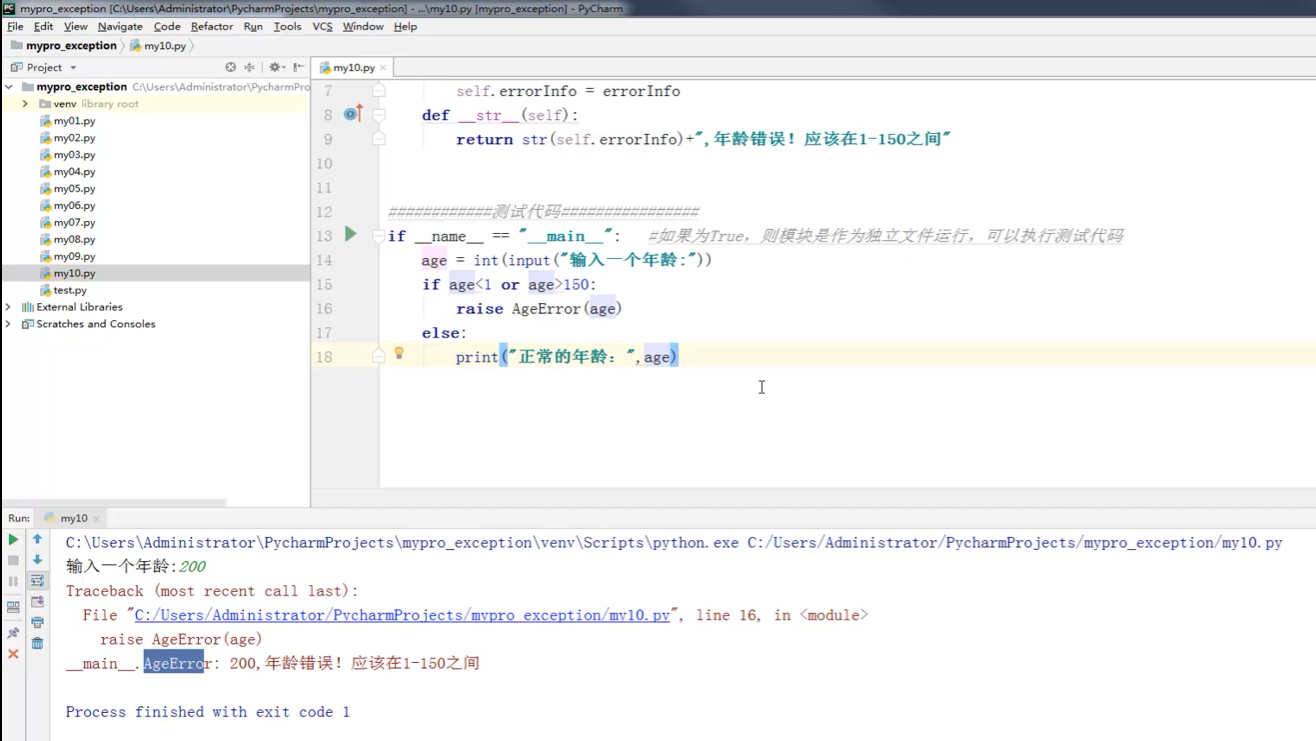
Task: Clear console output with trash icon
Action: [38, 644]
